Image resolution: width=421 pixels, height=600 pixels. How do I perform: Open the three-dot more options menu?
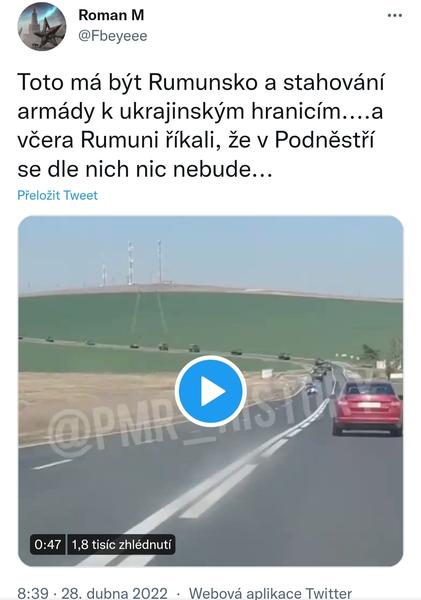(x=395, y=16)
